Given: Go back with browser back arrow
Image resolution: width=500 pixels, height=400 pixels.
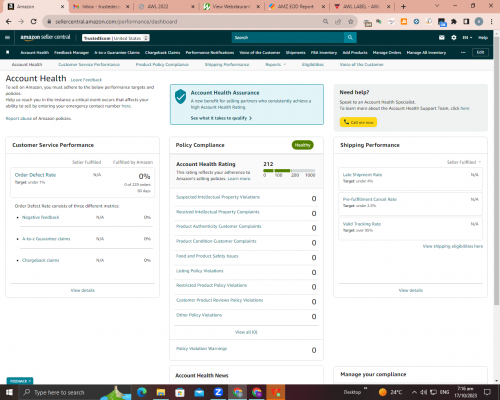Looking at the screenshot, I should pyautogui.click(x=9, y=22).
